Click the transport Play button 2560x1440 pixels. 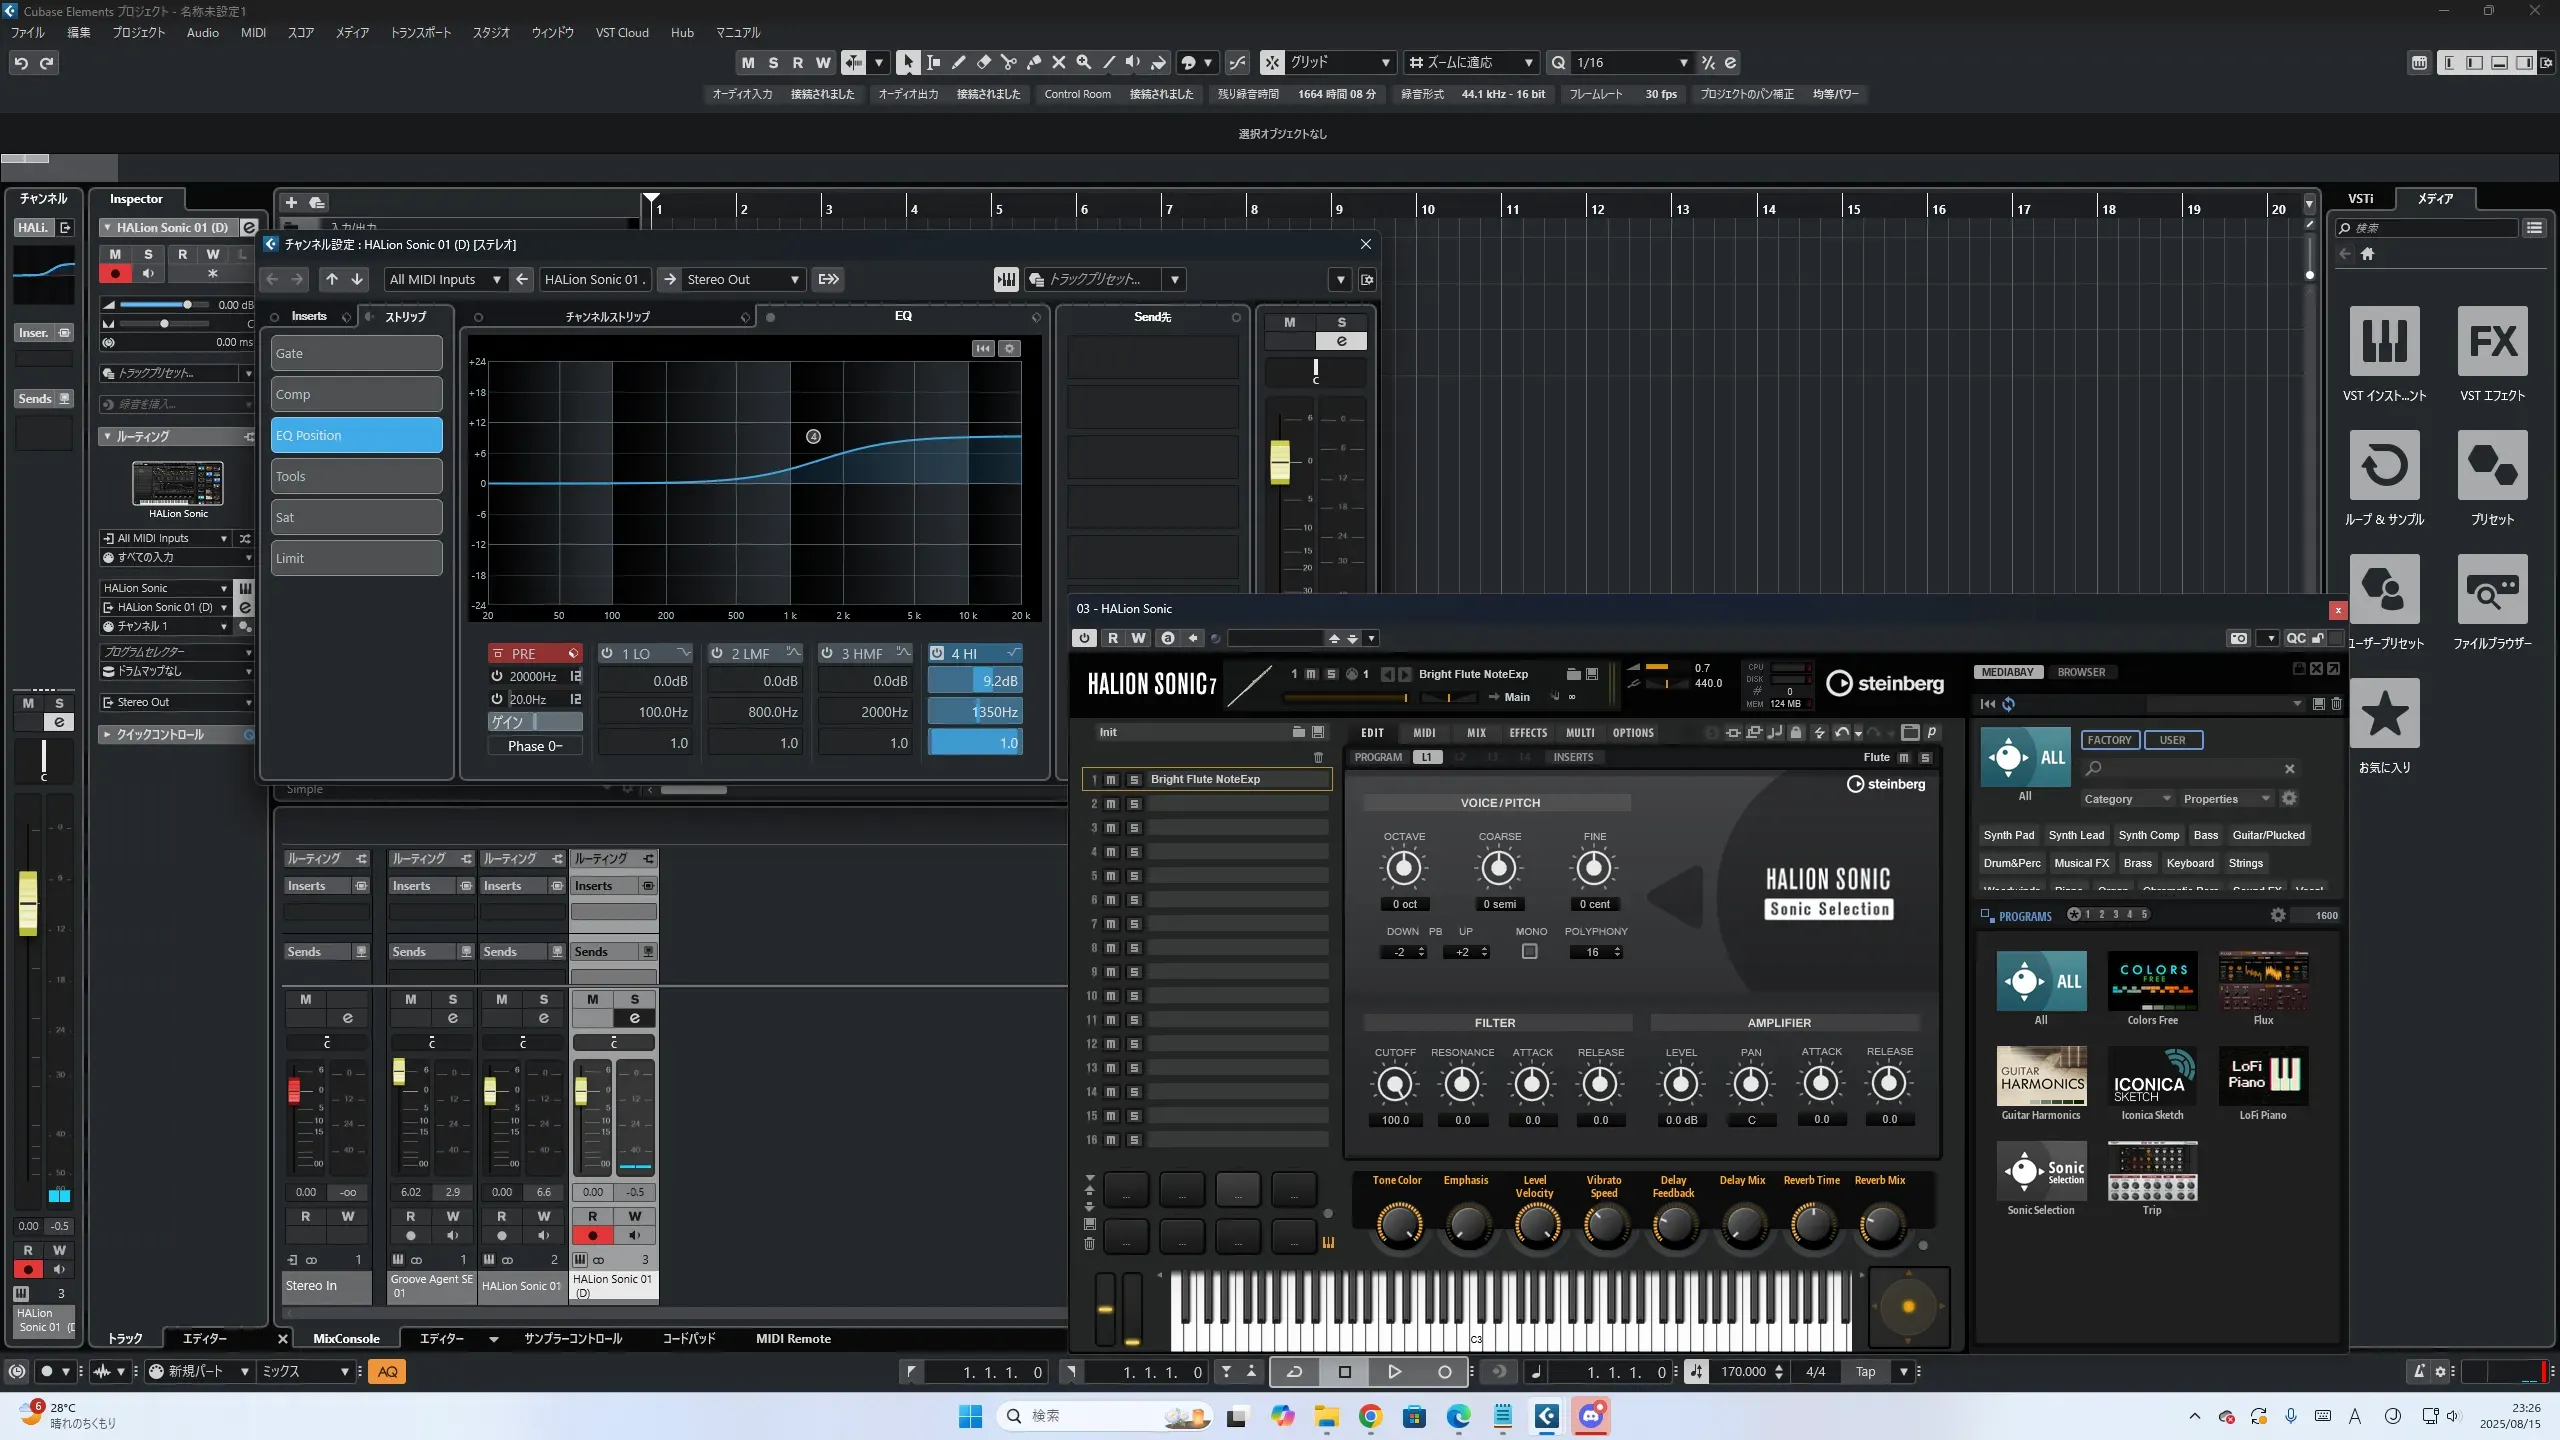tap(1394, 1372)
